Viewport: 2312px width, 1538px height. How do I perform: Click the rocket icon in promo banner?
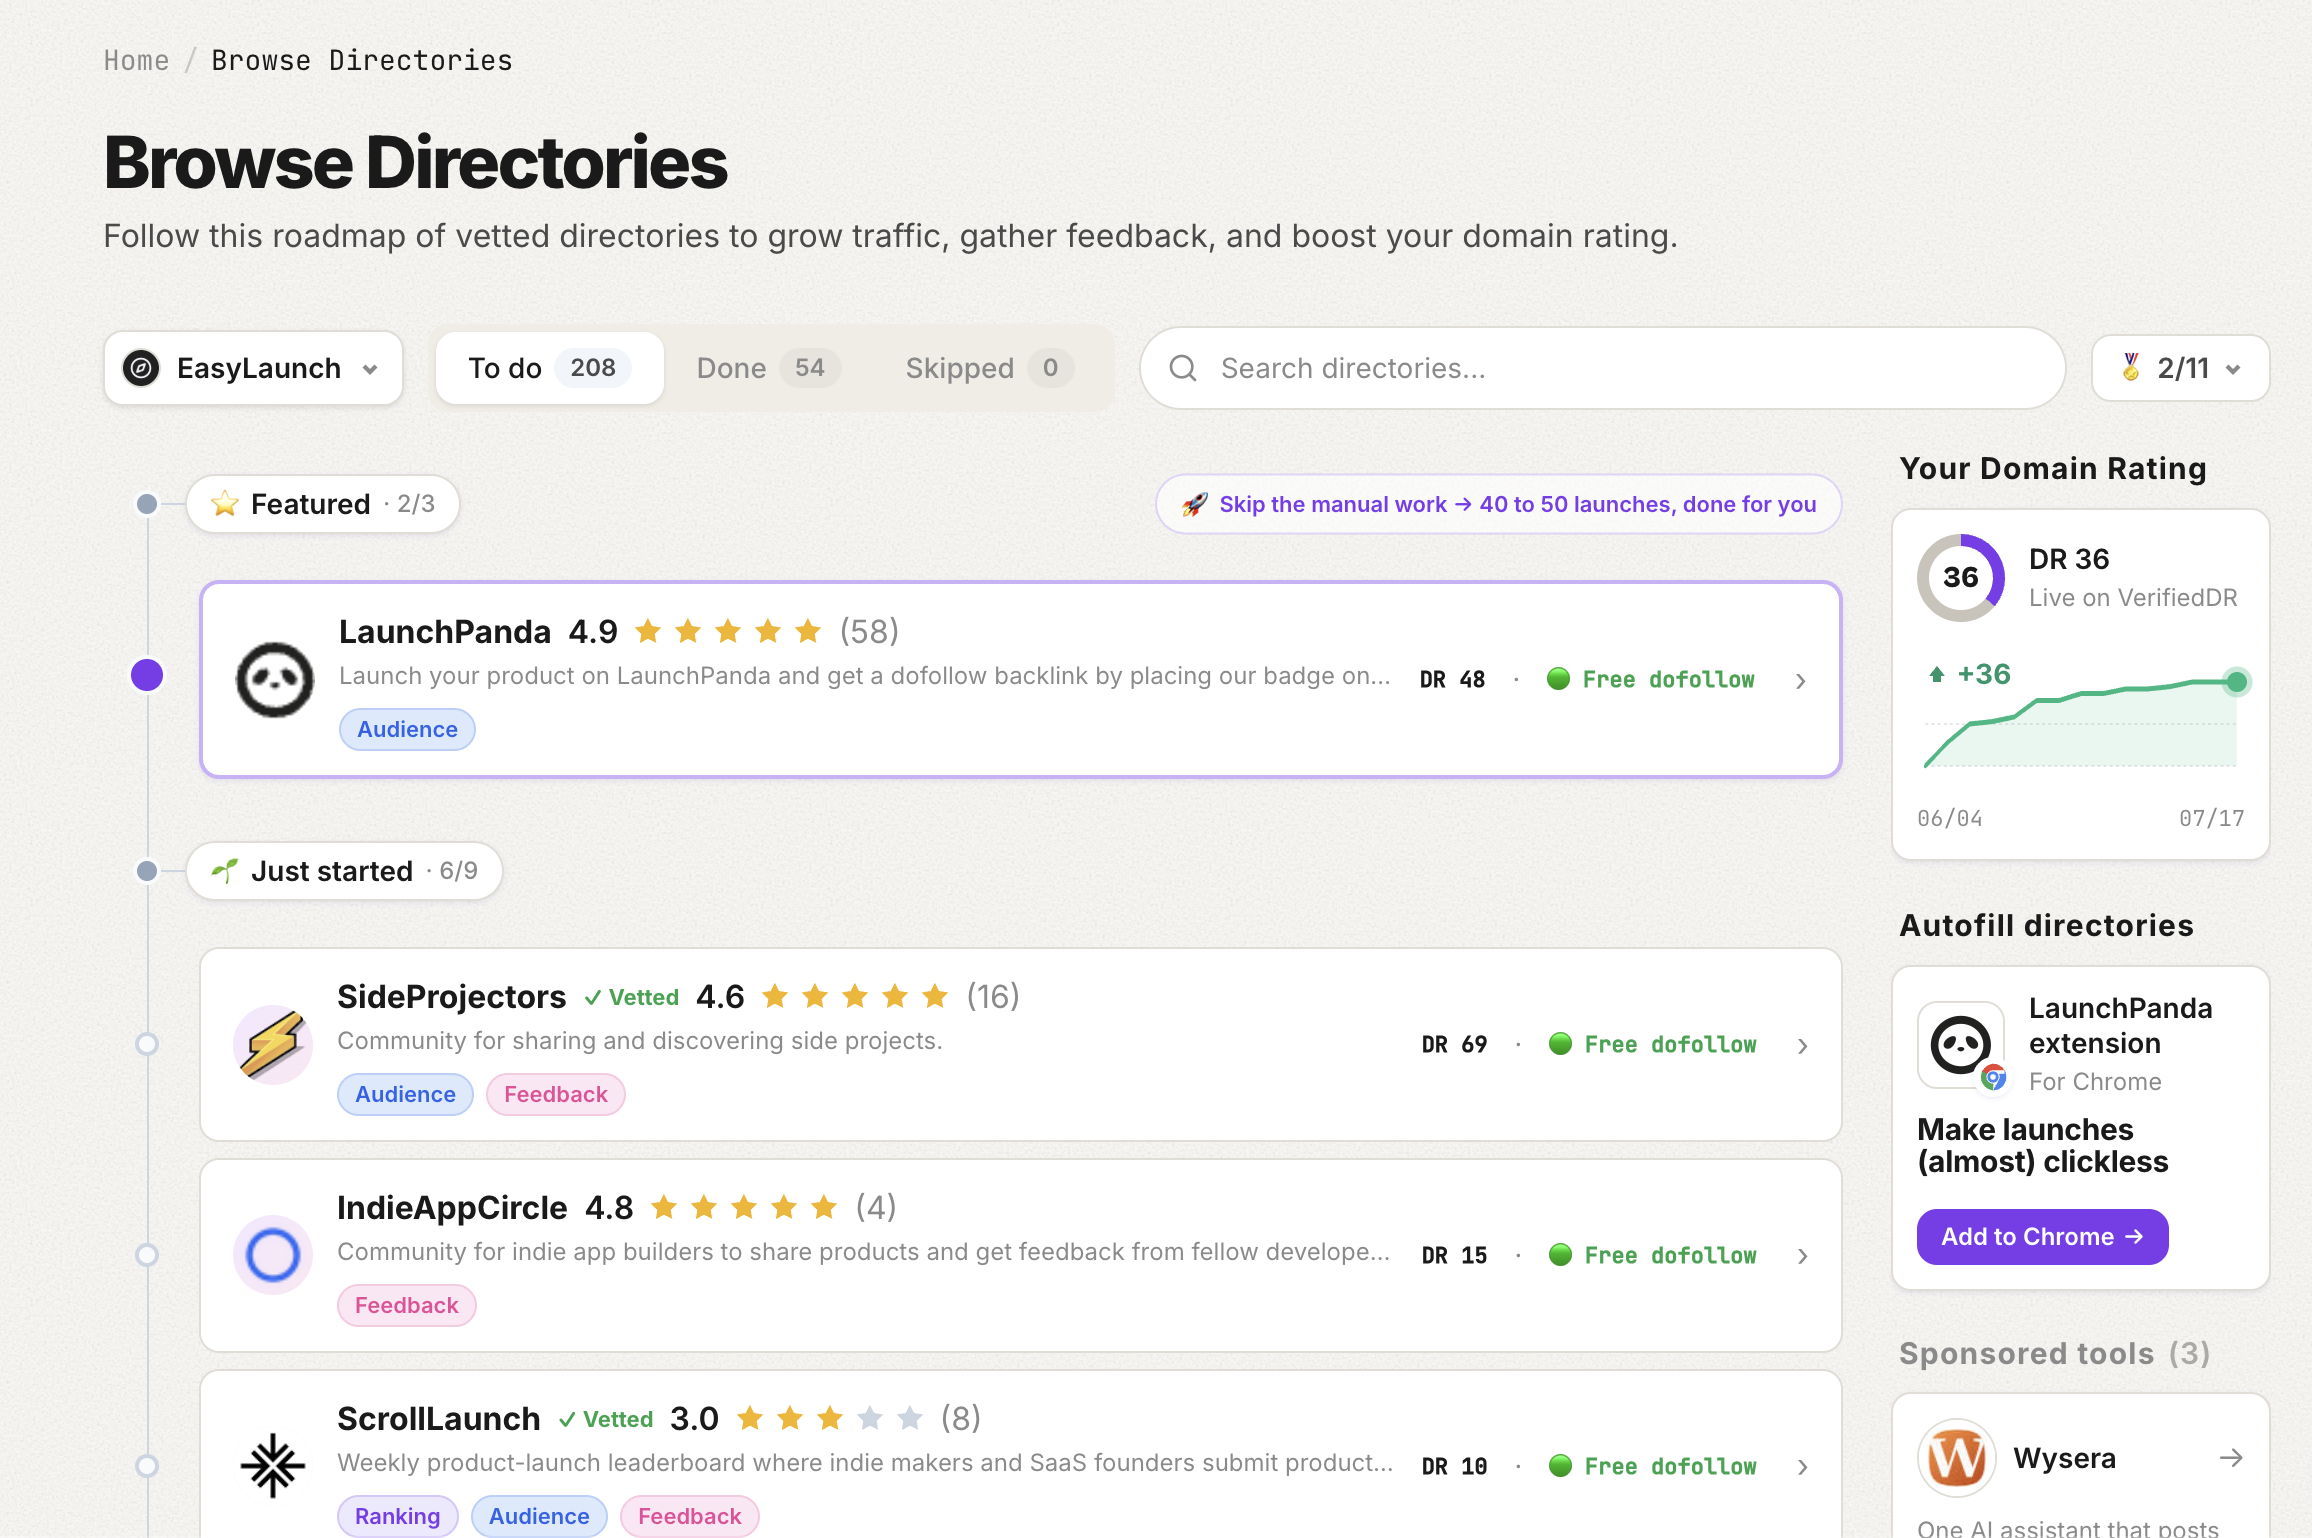point(1194,504)
